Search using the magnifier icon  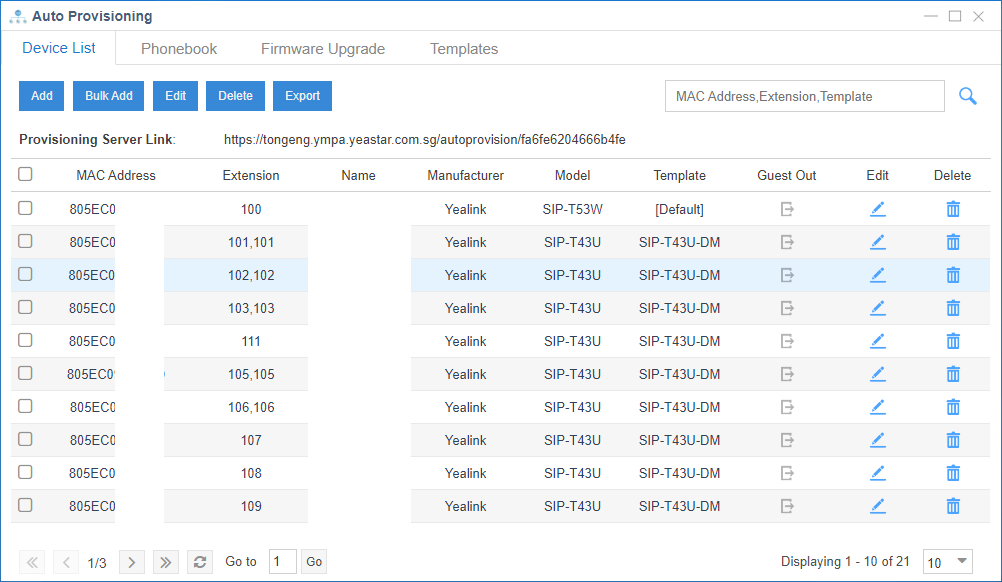[x=967, y=96]
